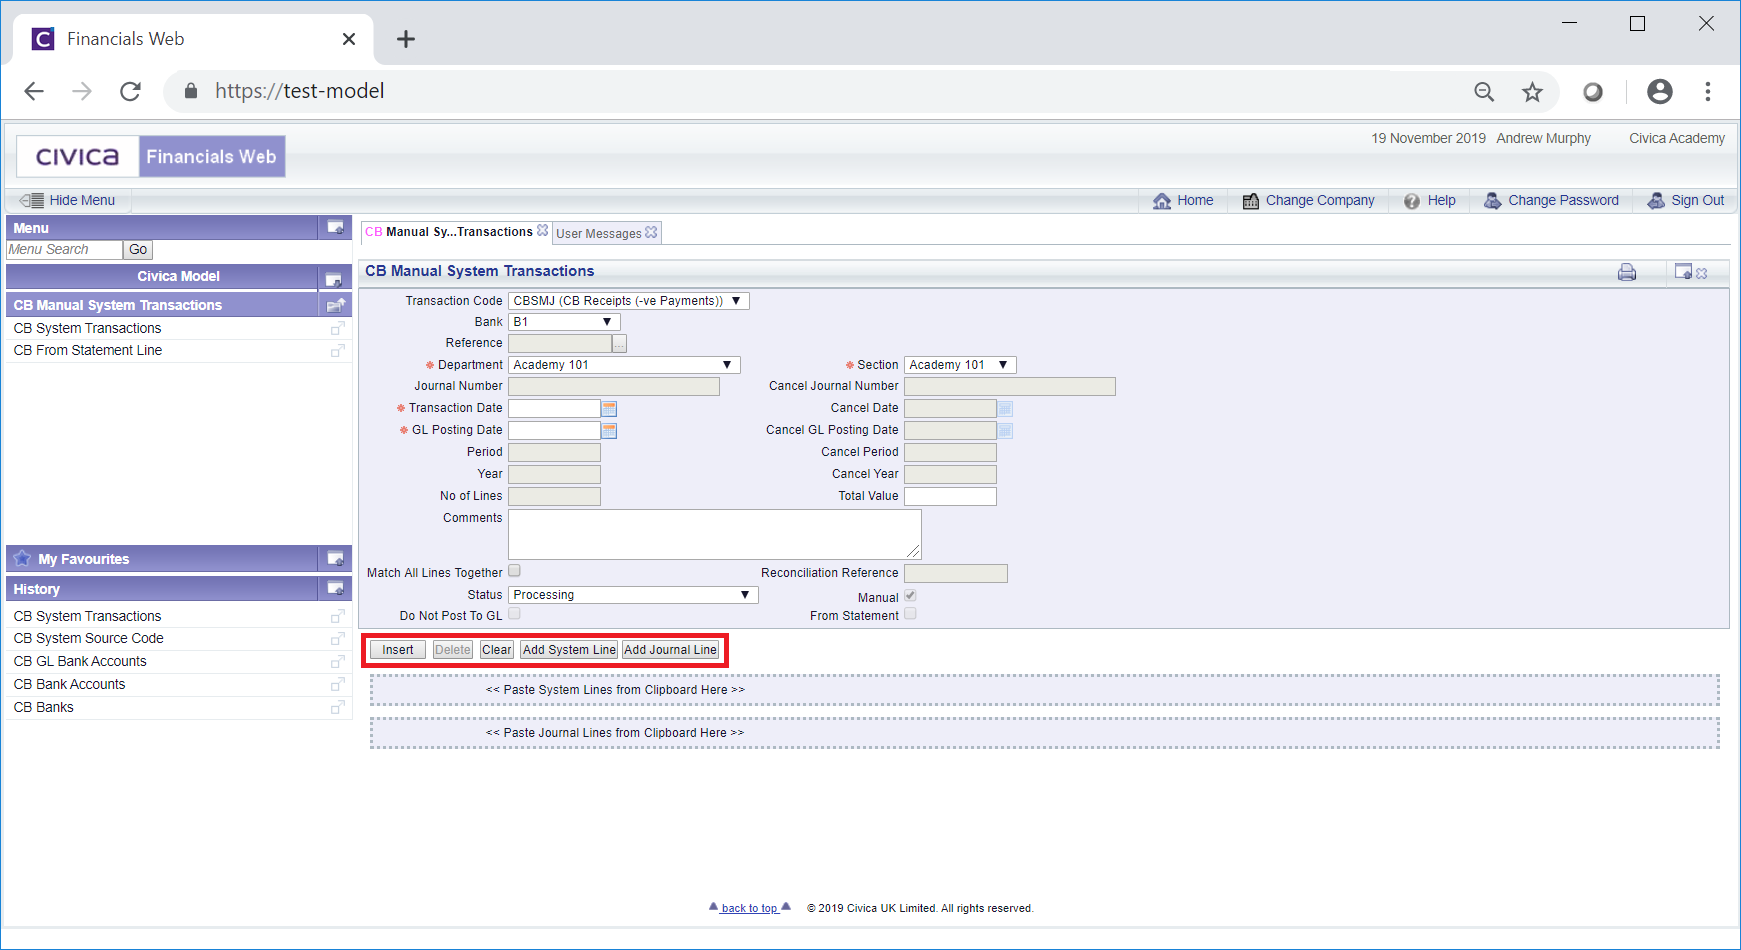The image size is (1741, 950).
Task: Click the browser zoom magnifier icon
Action: pos(1484,92)
